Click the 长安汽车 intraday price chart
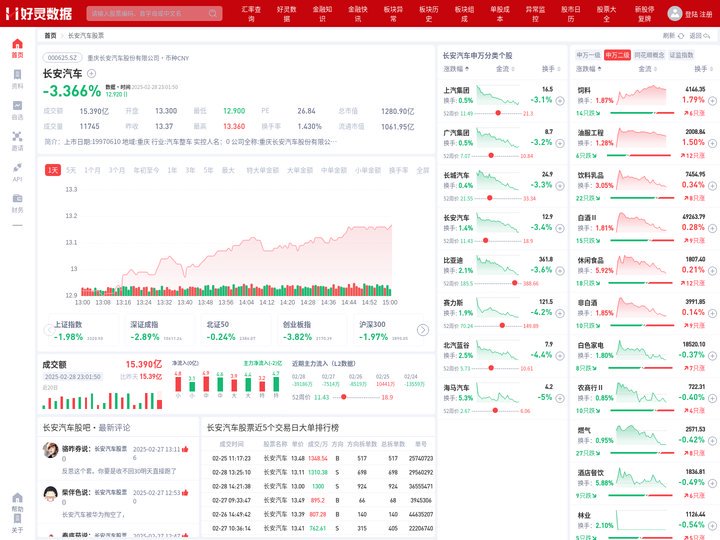Image resolution: width=720 pixels, height=540 pixels. click(236, 243)
